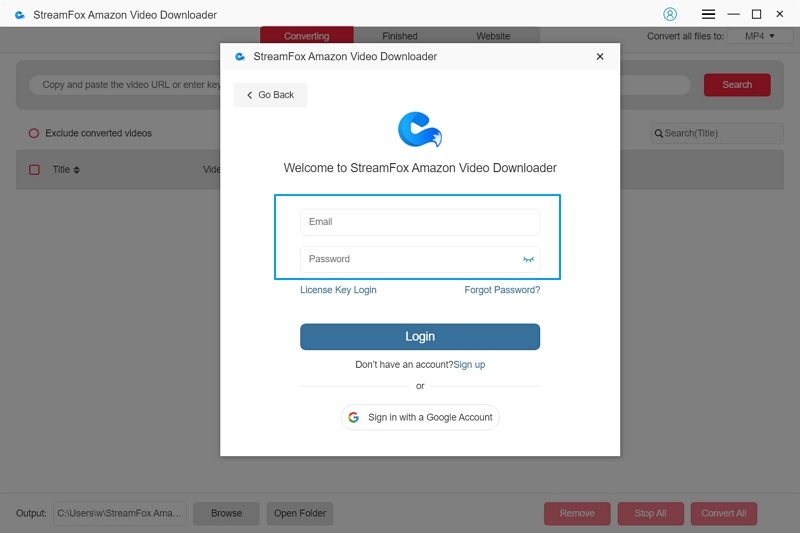Sign in with a Google Account
800x533 pixels.
pyautogui.click(x=420, y=417)
